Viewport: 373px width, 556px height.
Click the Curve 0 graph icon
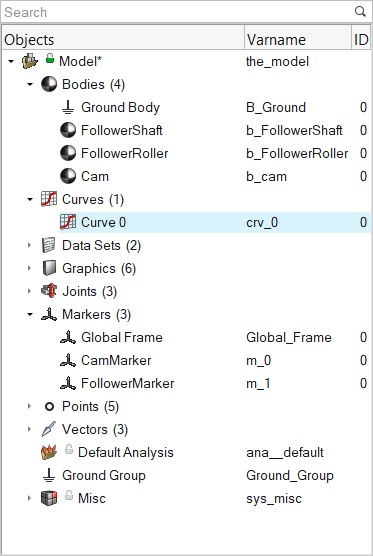coord(68,222)
